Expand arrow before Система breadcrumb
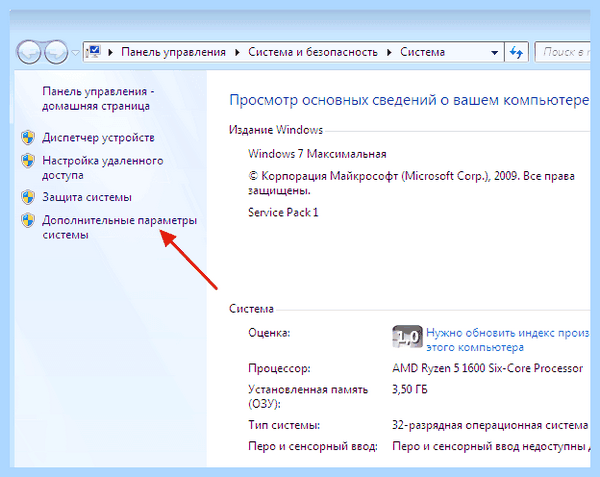This screenshot has height=477, width=600. point(389,52)
